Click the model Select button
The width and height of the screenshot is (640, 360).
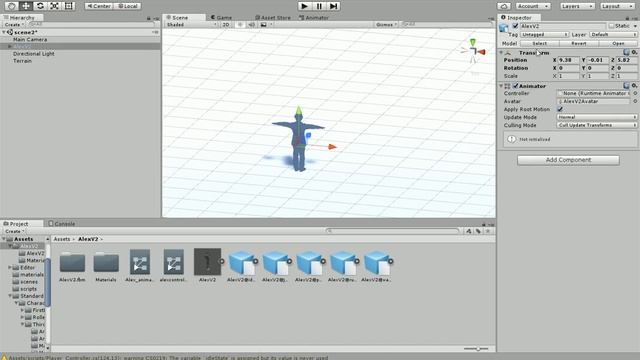pyautogui.click(x=539, y=43)
